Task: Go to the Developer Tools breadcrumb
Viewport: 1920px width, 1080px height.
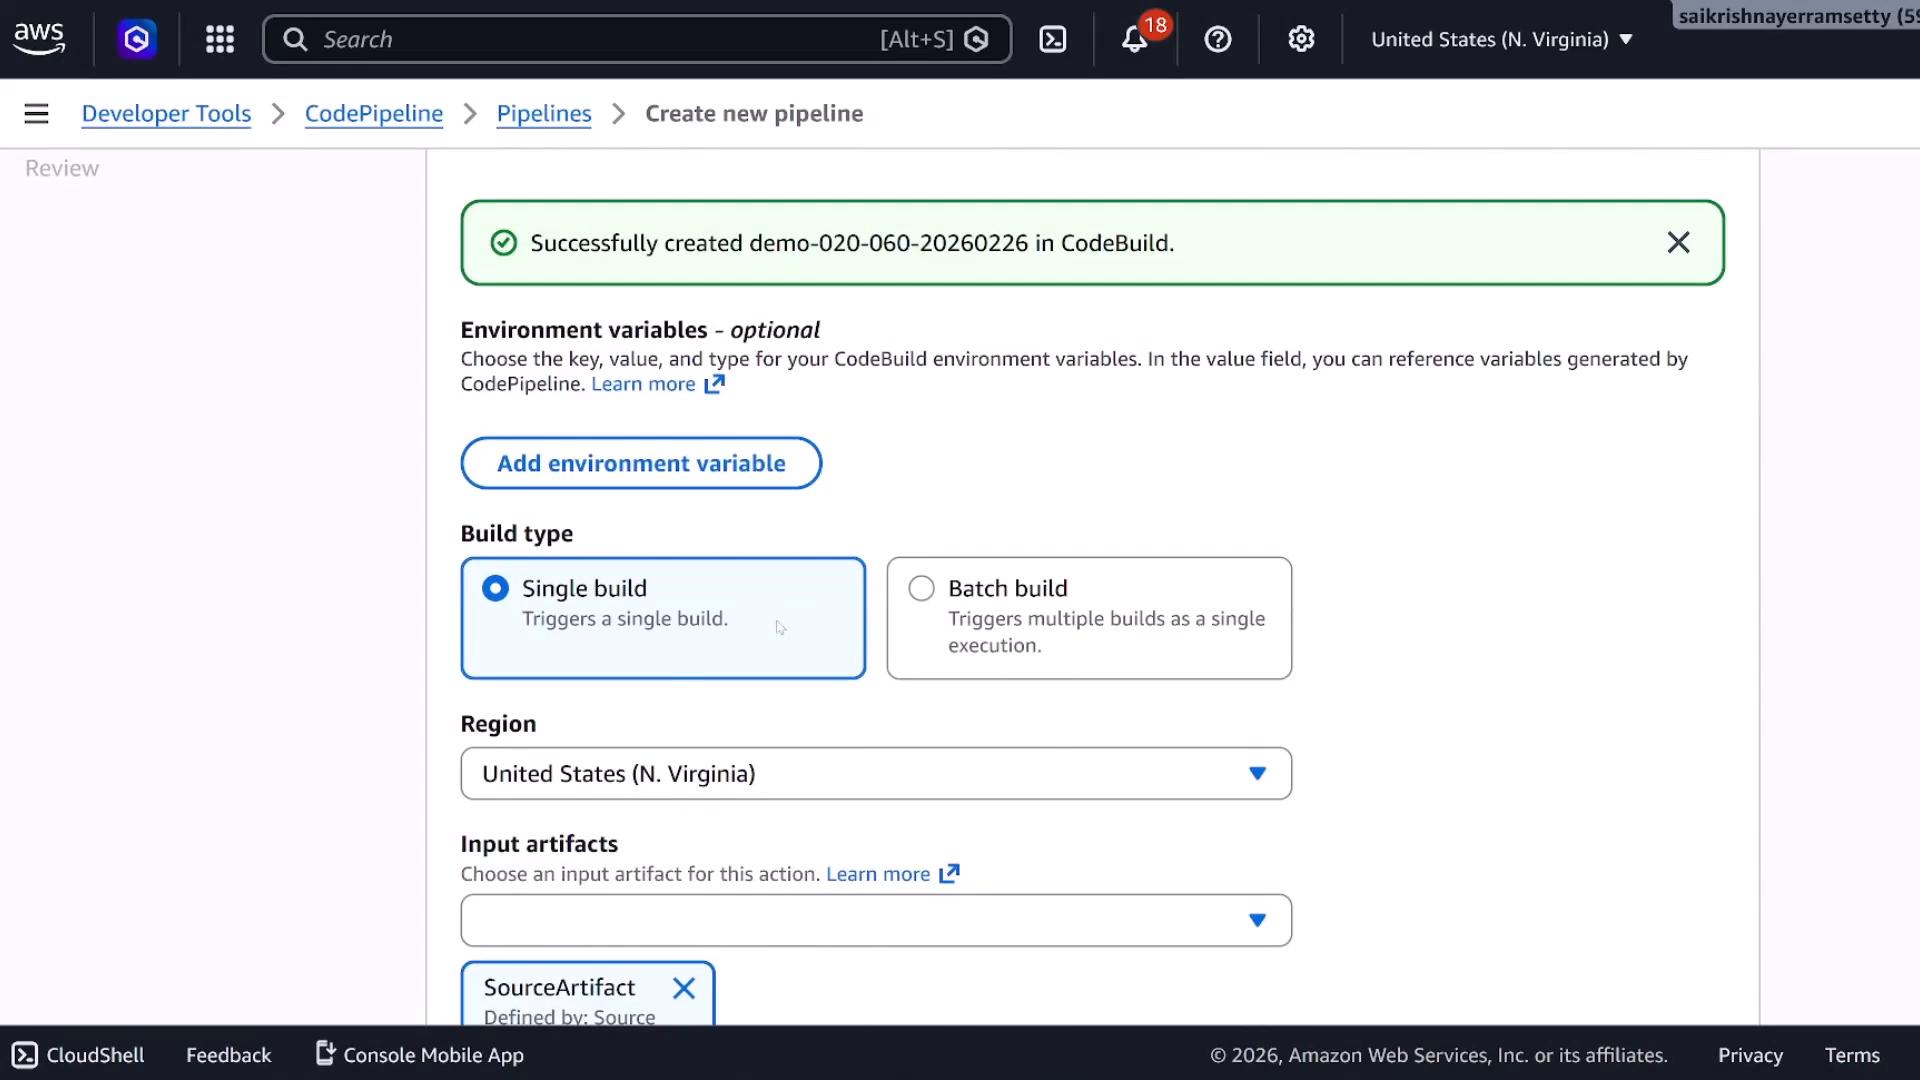Action: click(166, 113)
